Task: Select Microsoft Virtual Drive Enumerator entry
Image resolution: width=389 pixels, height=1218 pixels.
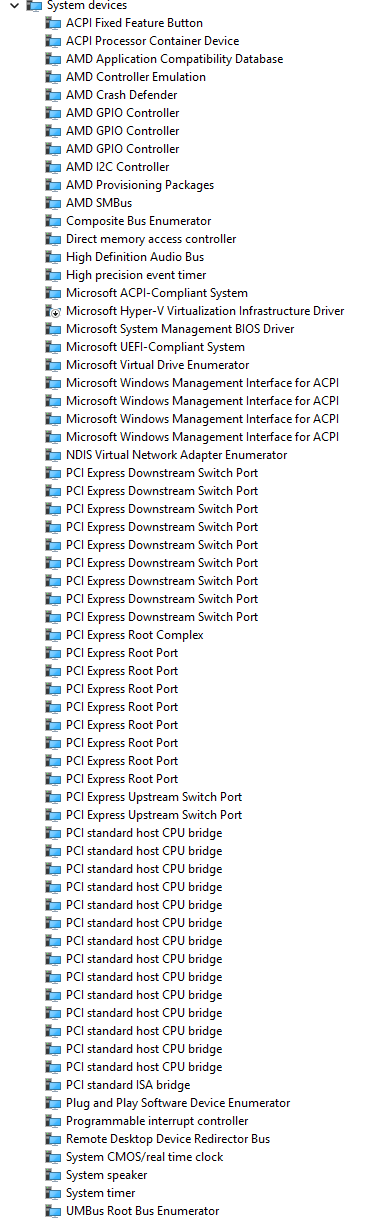Action: tap(158, 365)
